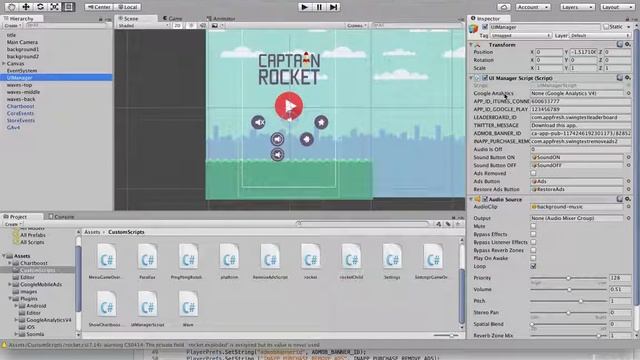Viewport: 640px width, 360px height.
Task: Open Shaded draw mode dropdown
Action: (x=143, y=25)
